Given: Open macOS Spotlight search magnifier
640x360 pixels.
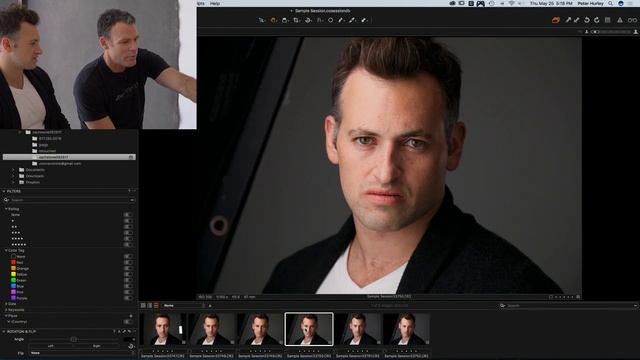Looking at the screenshot, I should (x=611, y=3).
